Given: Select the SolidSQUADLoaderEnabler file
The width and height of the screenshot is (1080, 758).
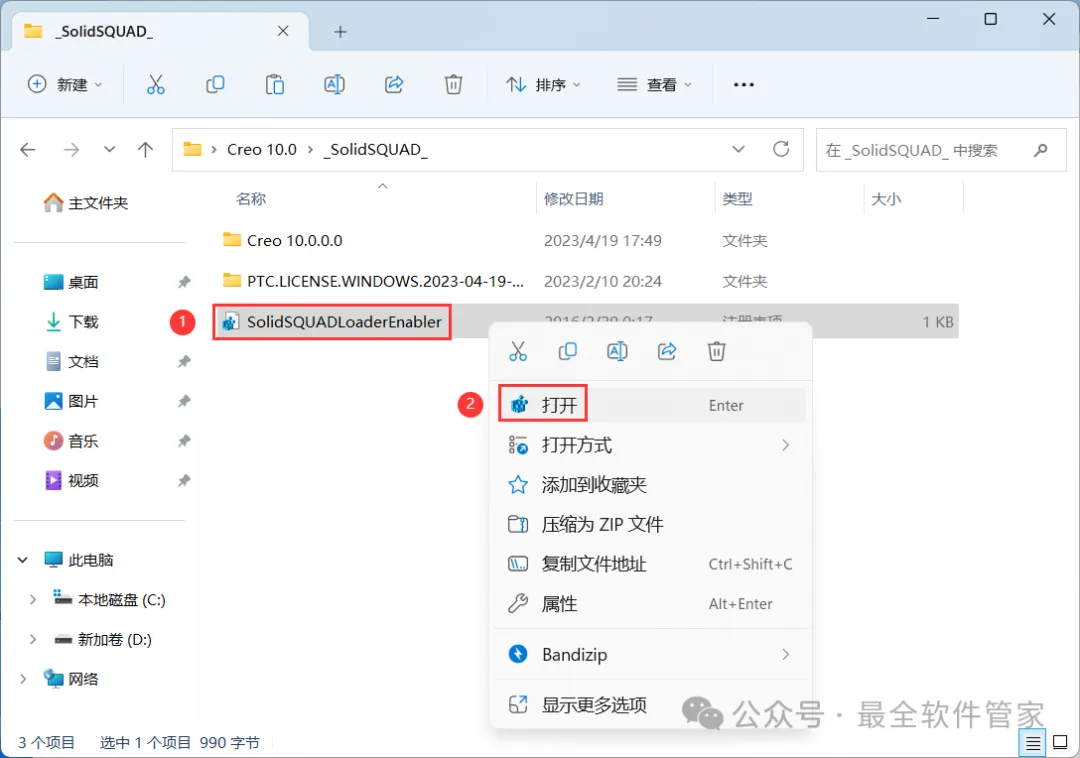Looking at the screenshot, I should [344, 322].
